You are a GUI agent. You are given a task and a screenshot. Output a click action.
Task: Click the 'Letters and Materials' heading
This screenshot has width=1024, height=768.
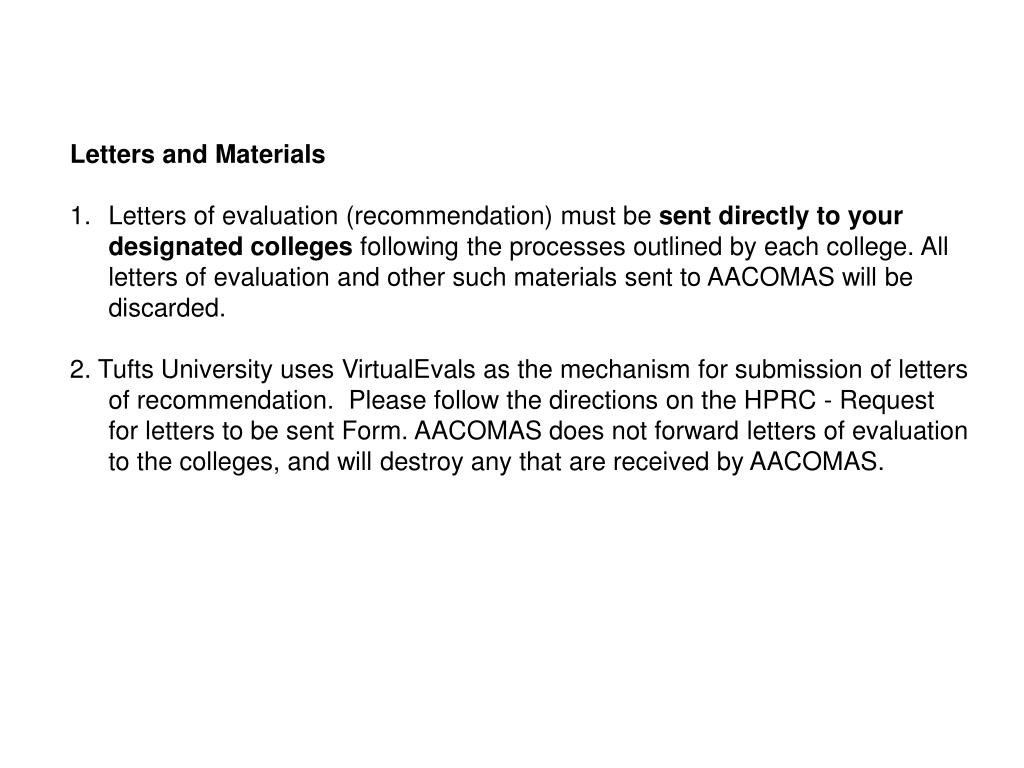pos(197,155)
